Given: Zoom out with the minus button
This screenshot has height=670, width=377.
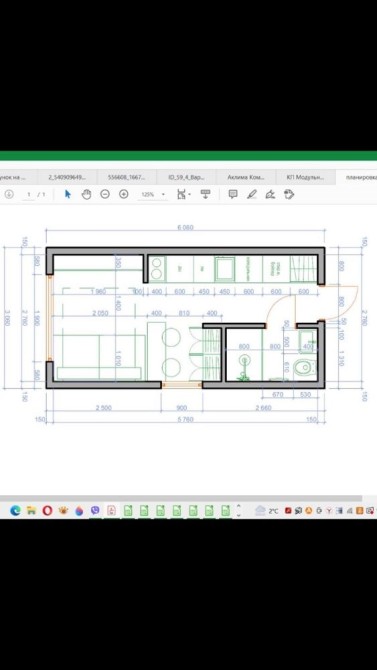Looking at the screenshot, I should (105, 194).
